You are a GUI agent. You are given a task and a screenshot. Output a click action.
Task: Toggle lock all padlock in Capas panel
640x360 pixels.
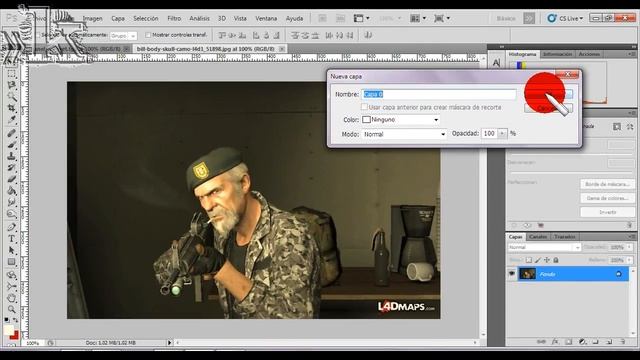click(556, 260)
